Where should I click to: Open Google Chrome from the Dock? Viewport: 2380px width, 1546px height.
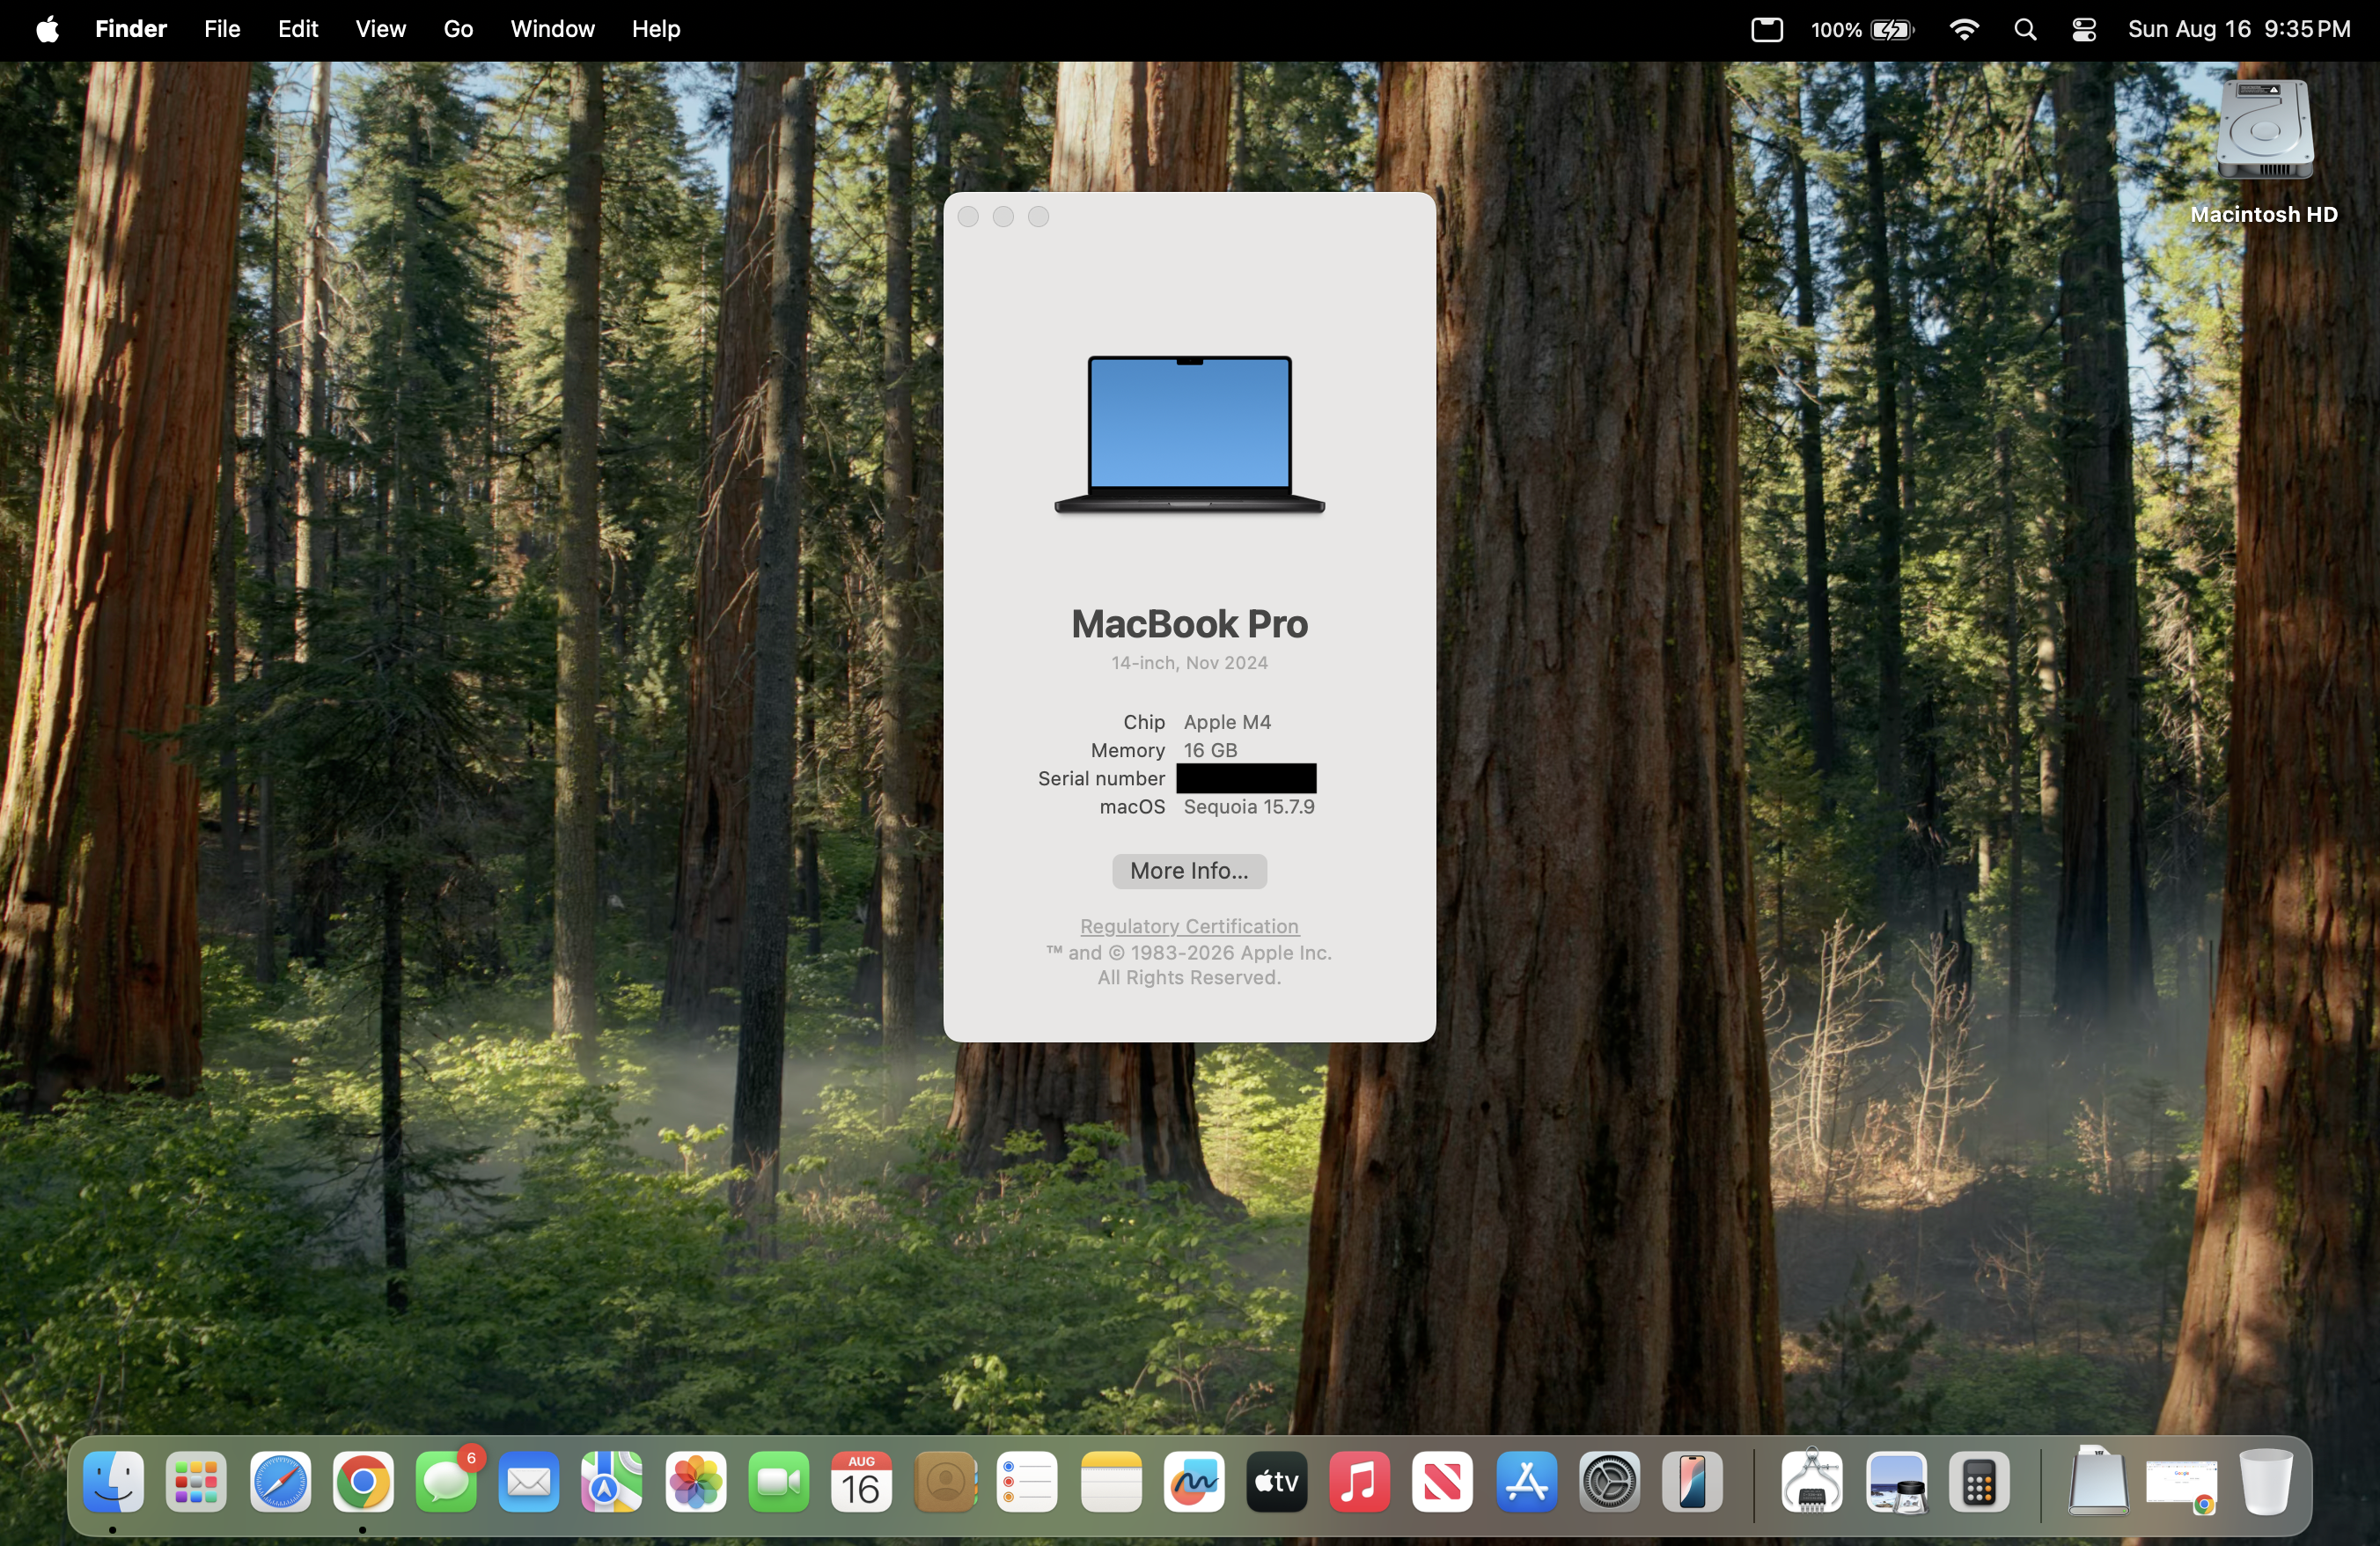click(363, 1481)
